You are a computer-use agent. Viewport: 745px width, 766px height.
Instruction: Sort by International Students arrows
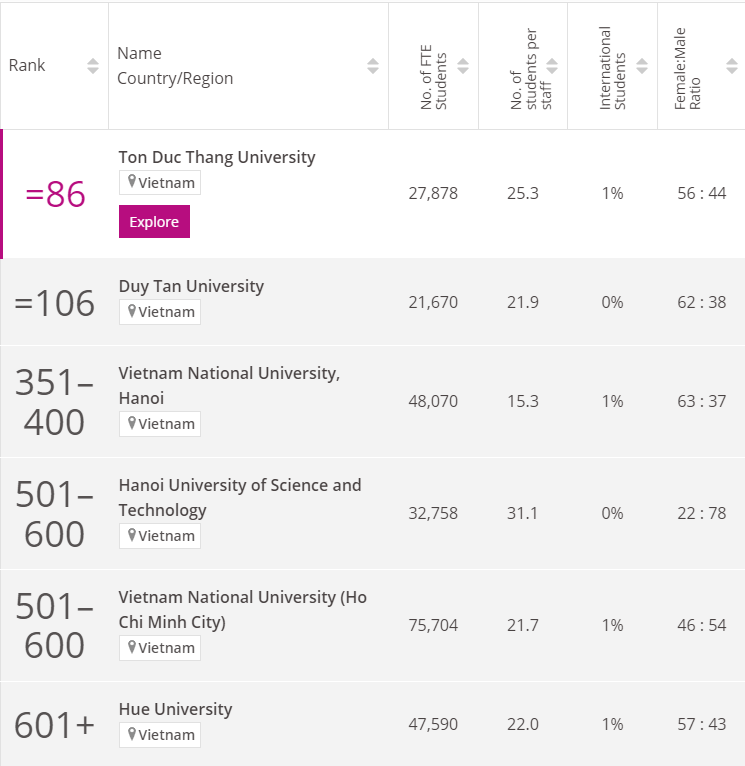click(642, 66)
